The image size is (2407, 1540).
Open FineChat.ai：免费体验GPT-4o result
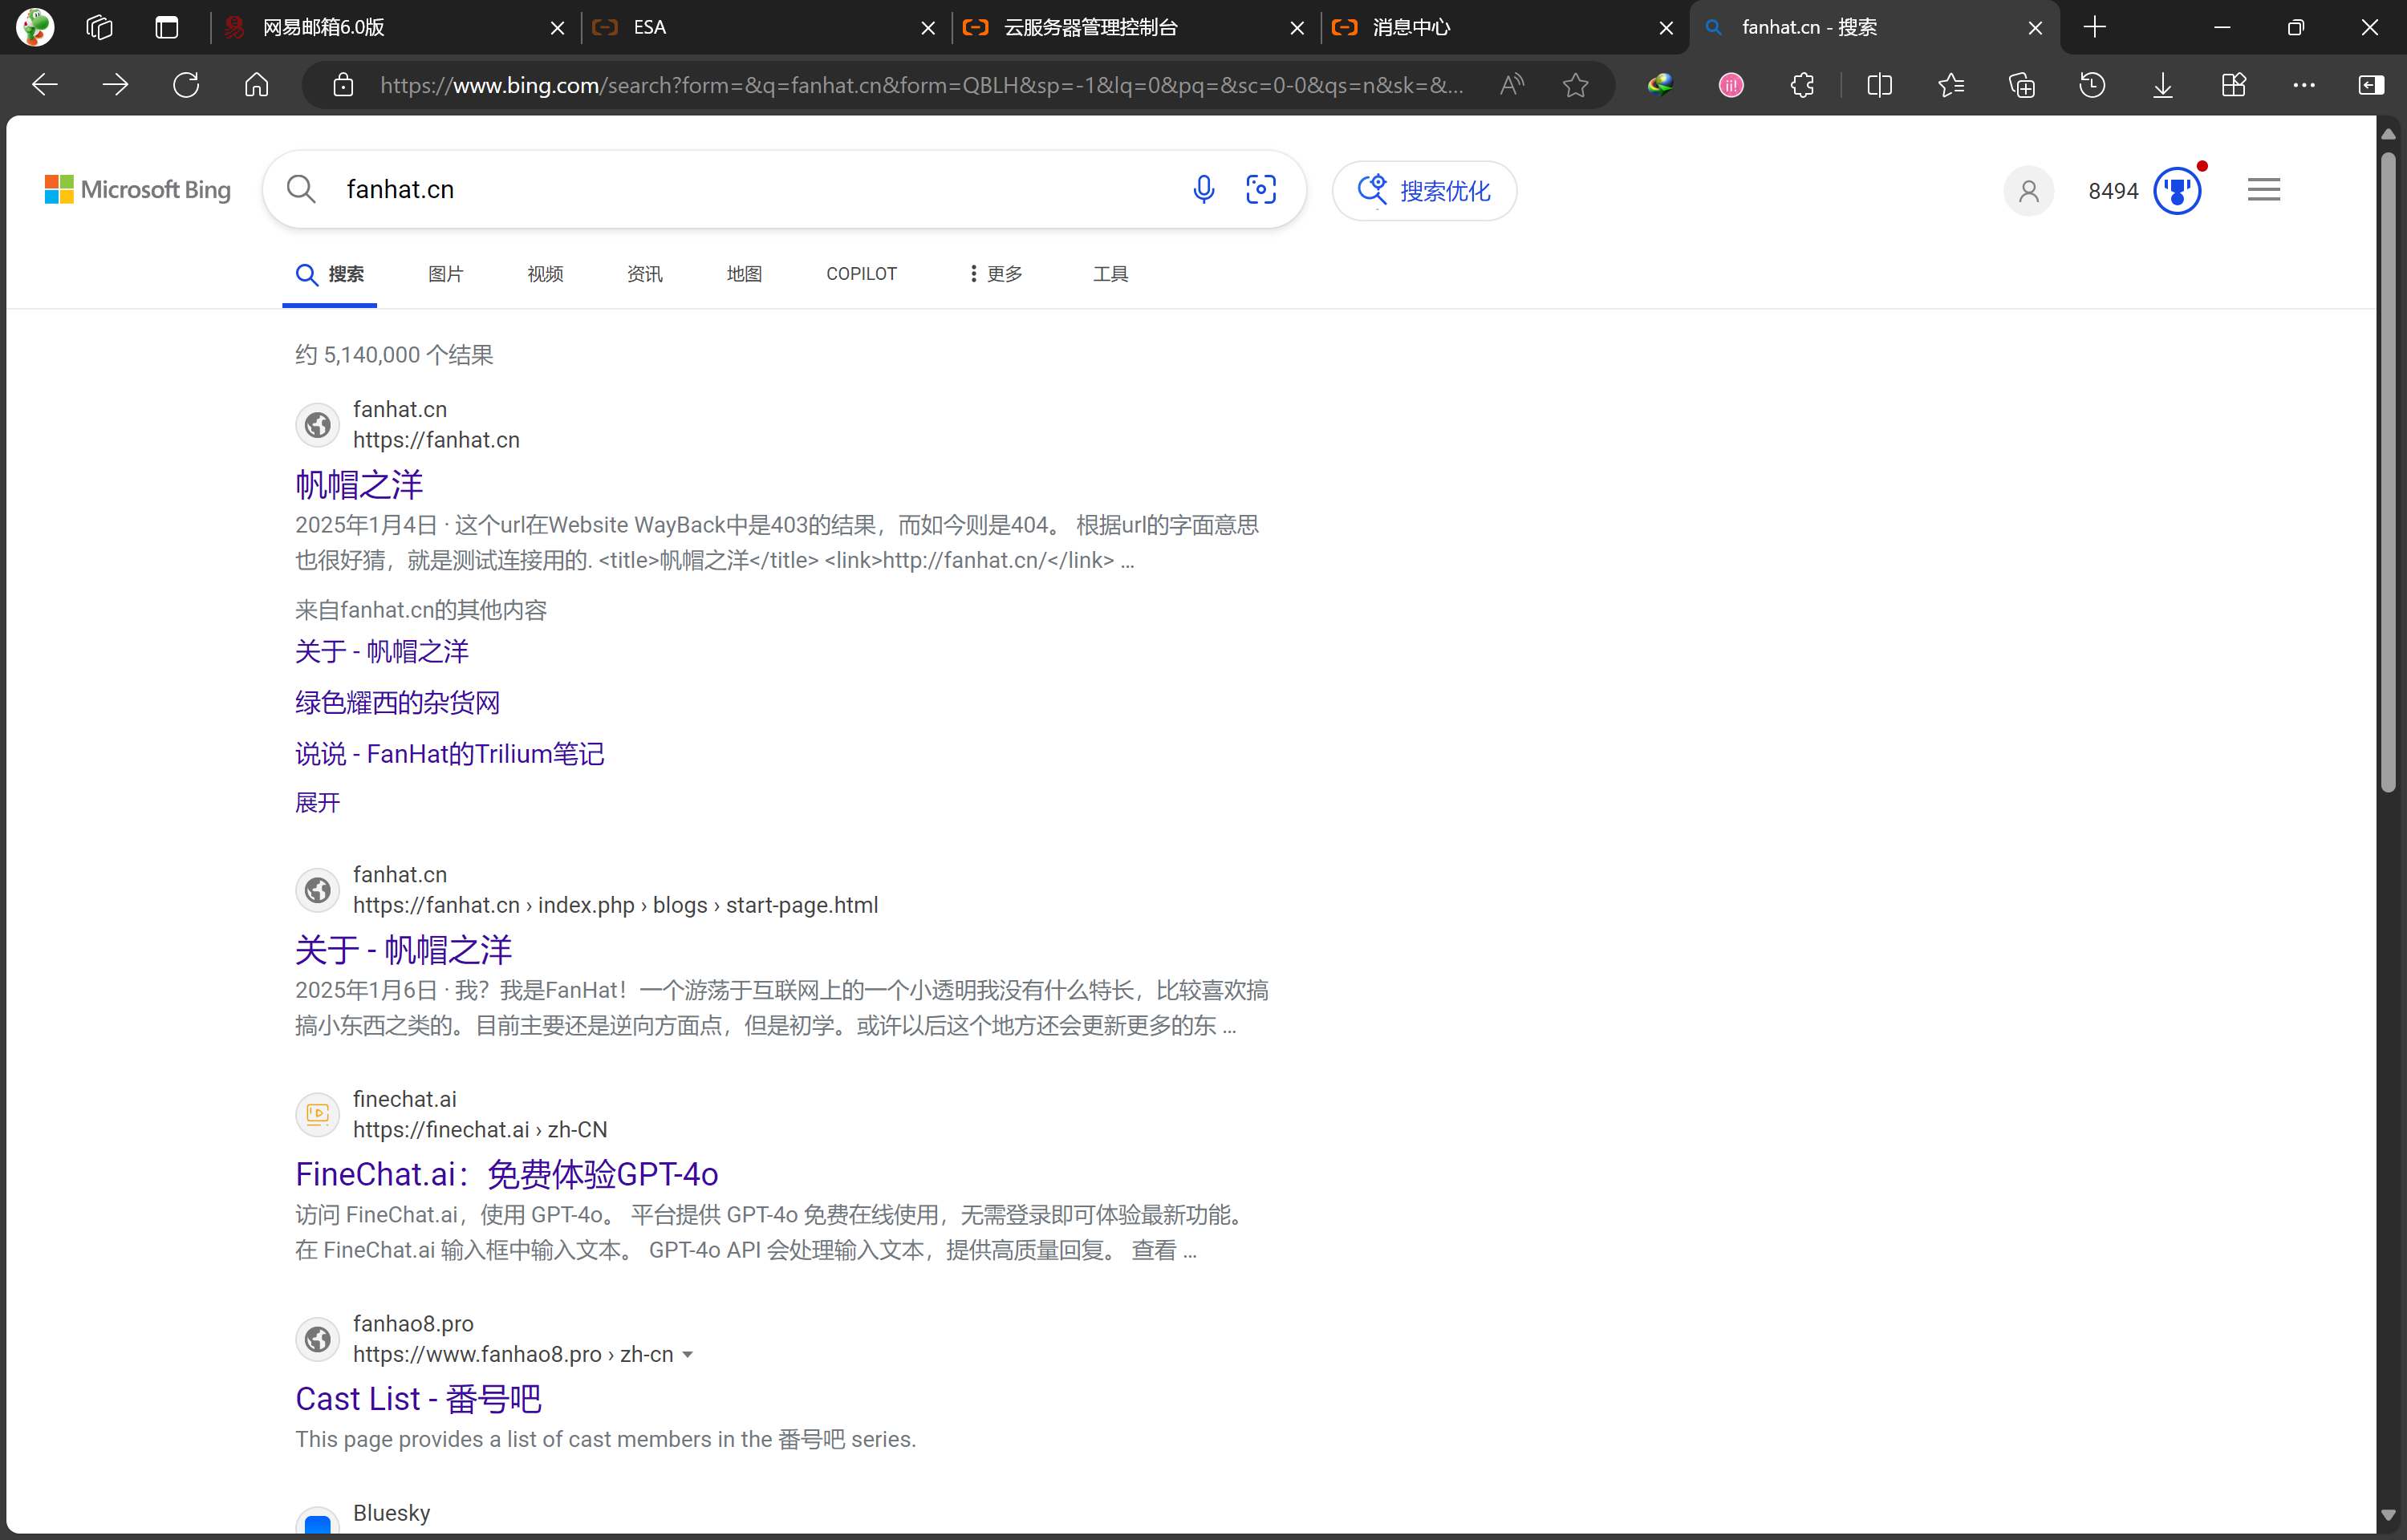(x=507, y=1174)
